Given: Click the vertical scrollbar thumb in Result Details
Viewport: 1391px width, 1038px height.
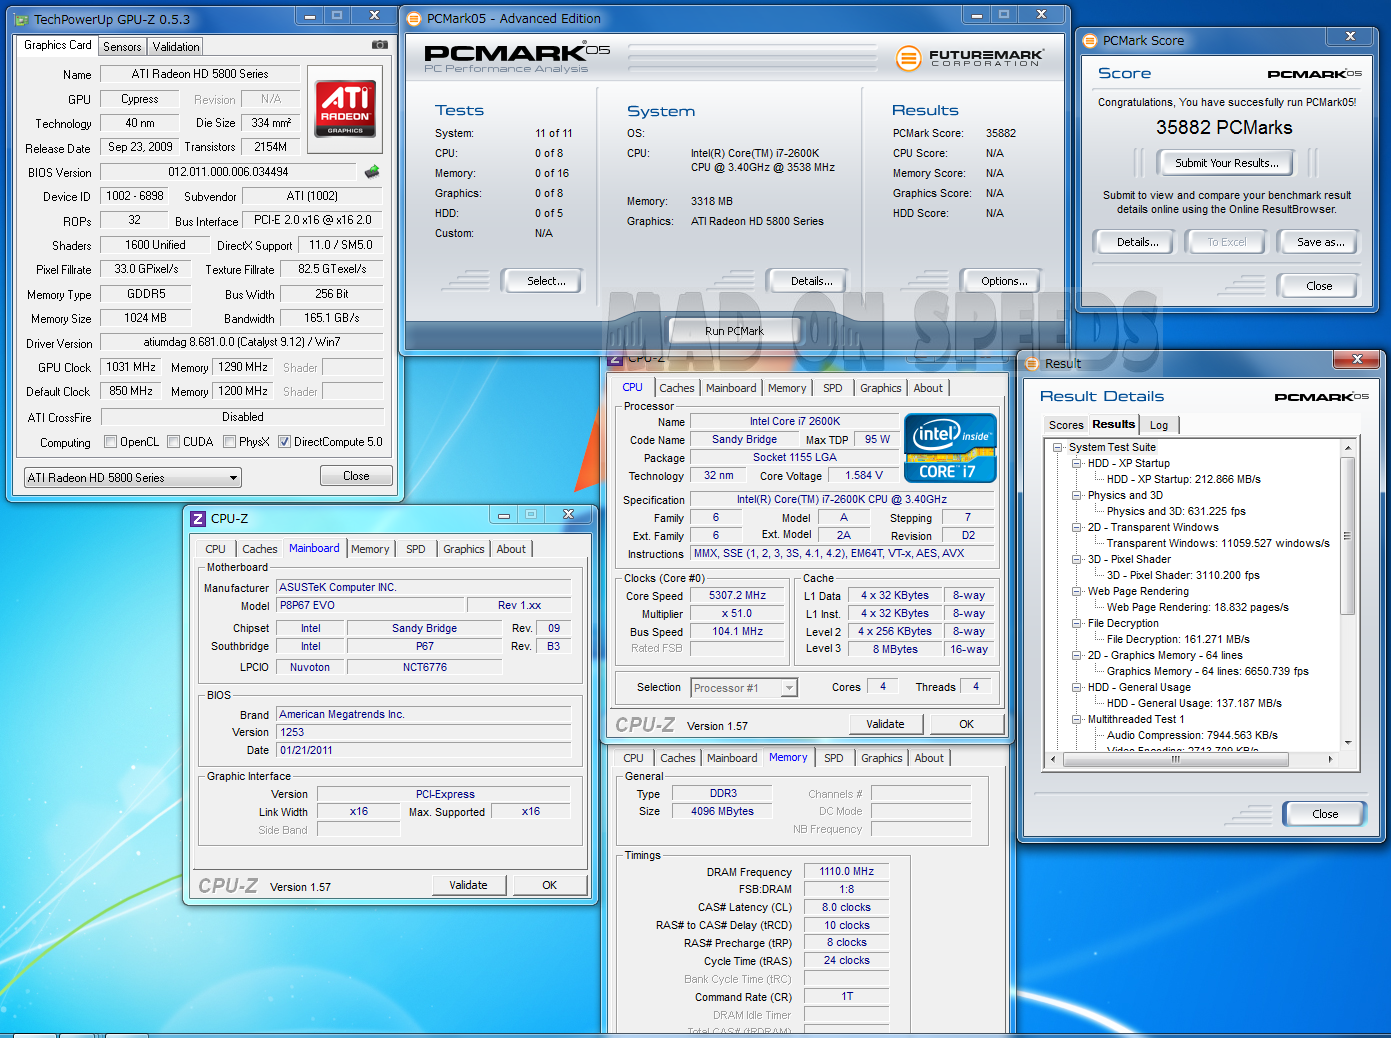Looking at the screenshot, I should [1348, 536].
